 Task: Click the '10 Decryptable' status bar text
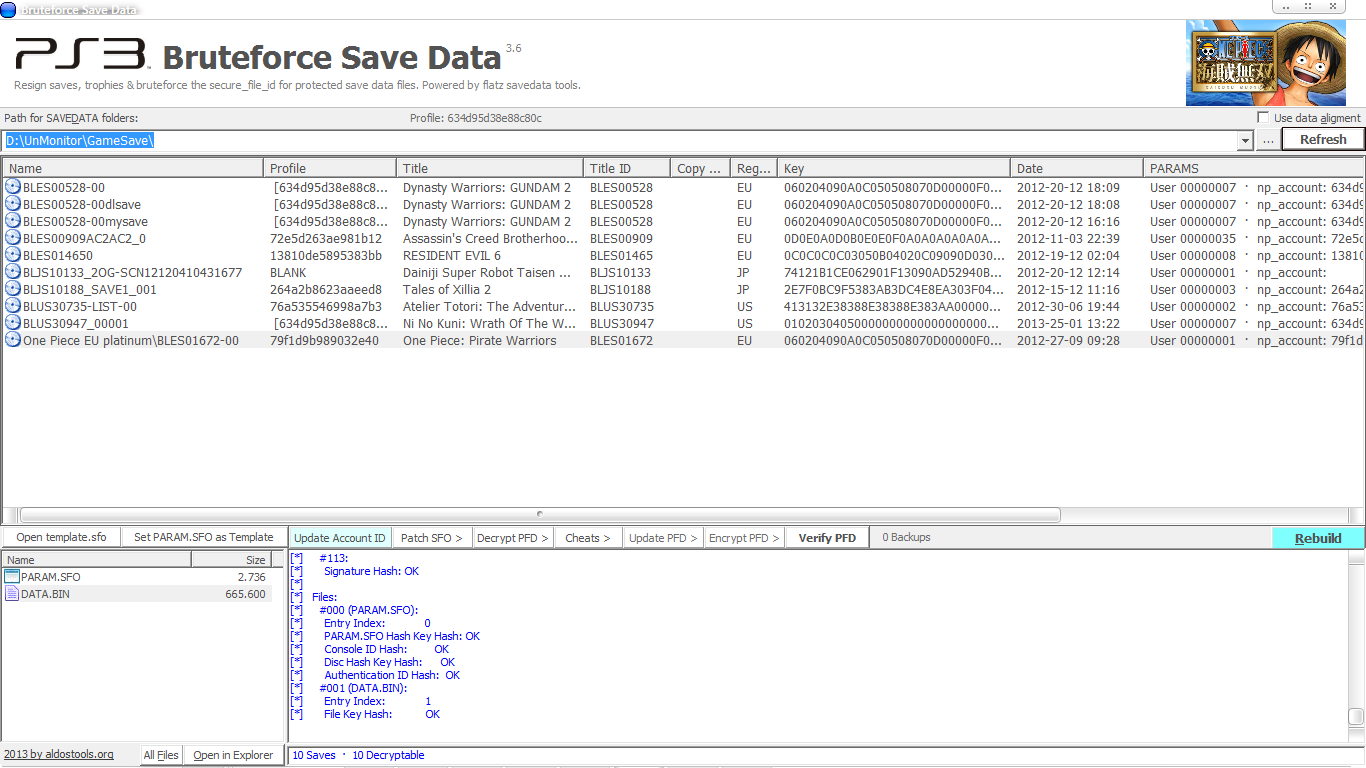(x=388, y=756)
